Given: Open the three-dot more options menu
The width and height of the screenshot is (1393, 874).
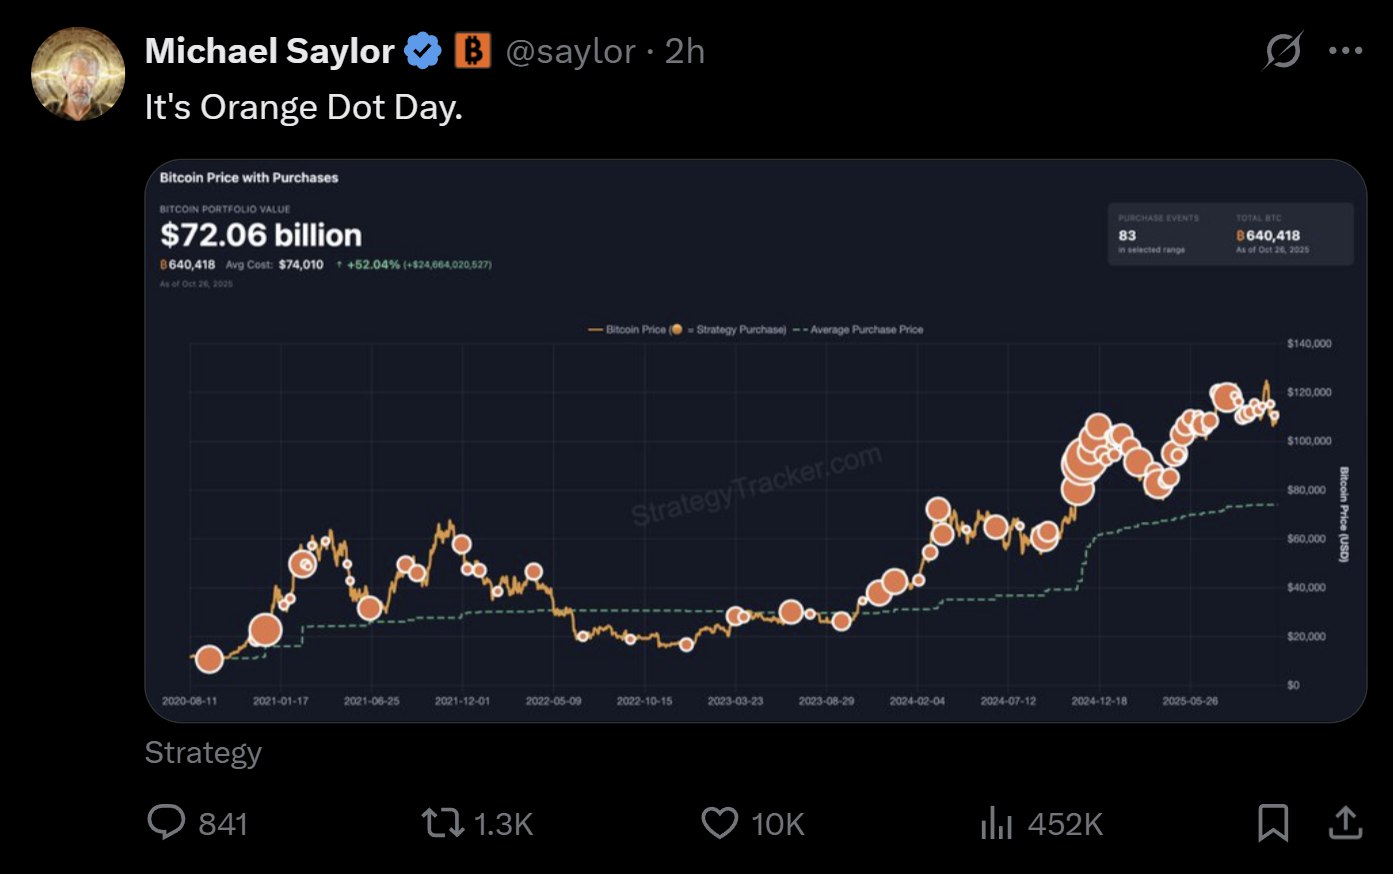Looking at the screenshot, I should [1345, 51].
